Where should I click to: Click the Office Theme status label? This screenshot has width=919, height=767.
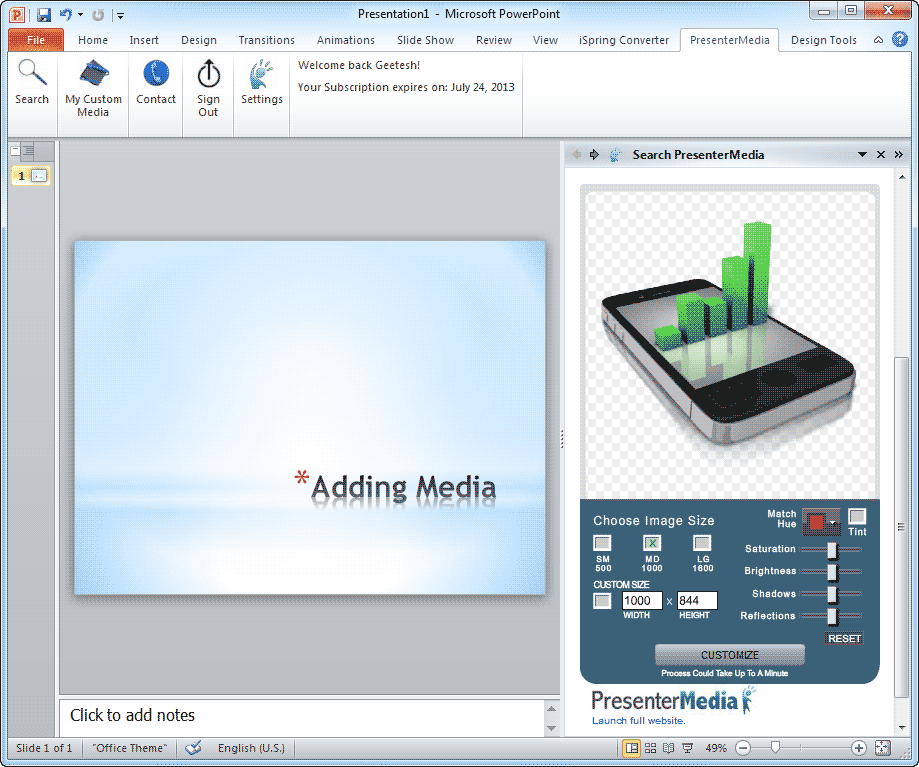click(x=130, y=748)
